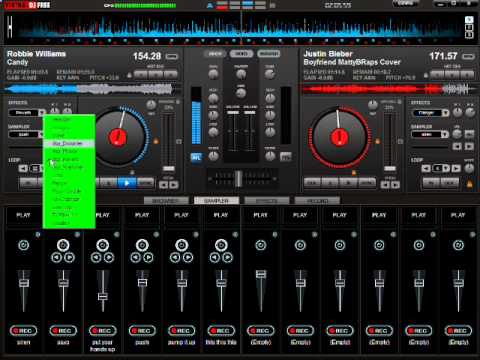The height and width of the screenshot is (360, 480).
Task: Switch to the BROWSER tab
Action: click(165, 201)
